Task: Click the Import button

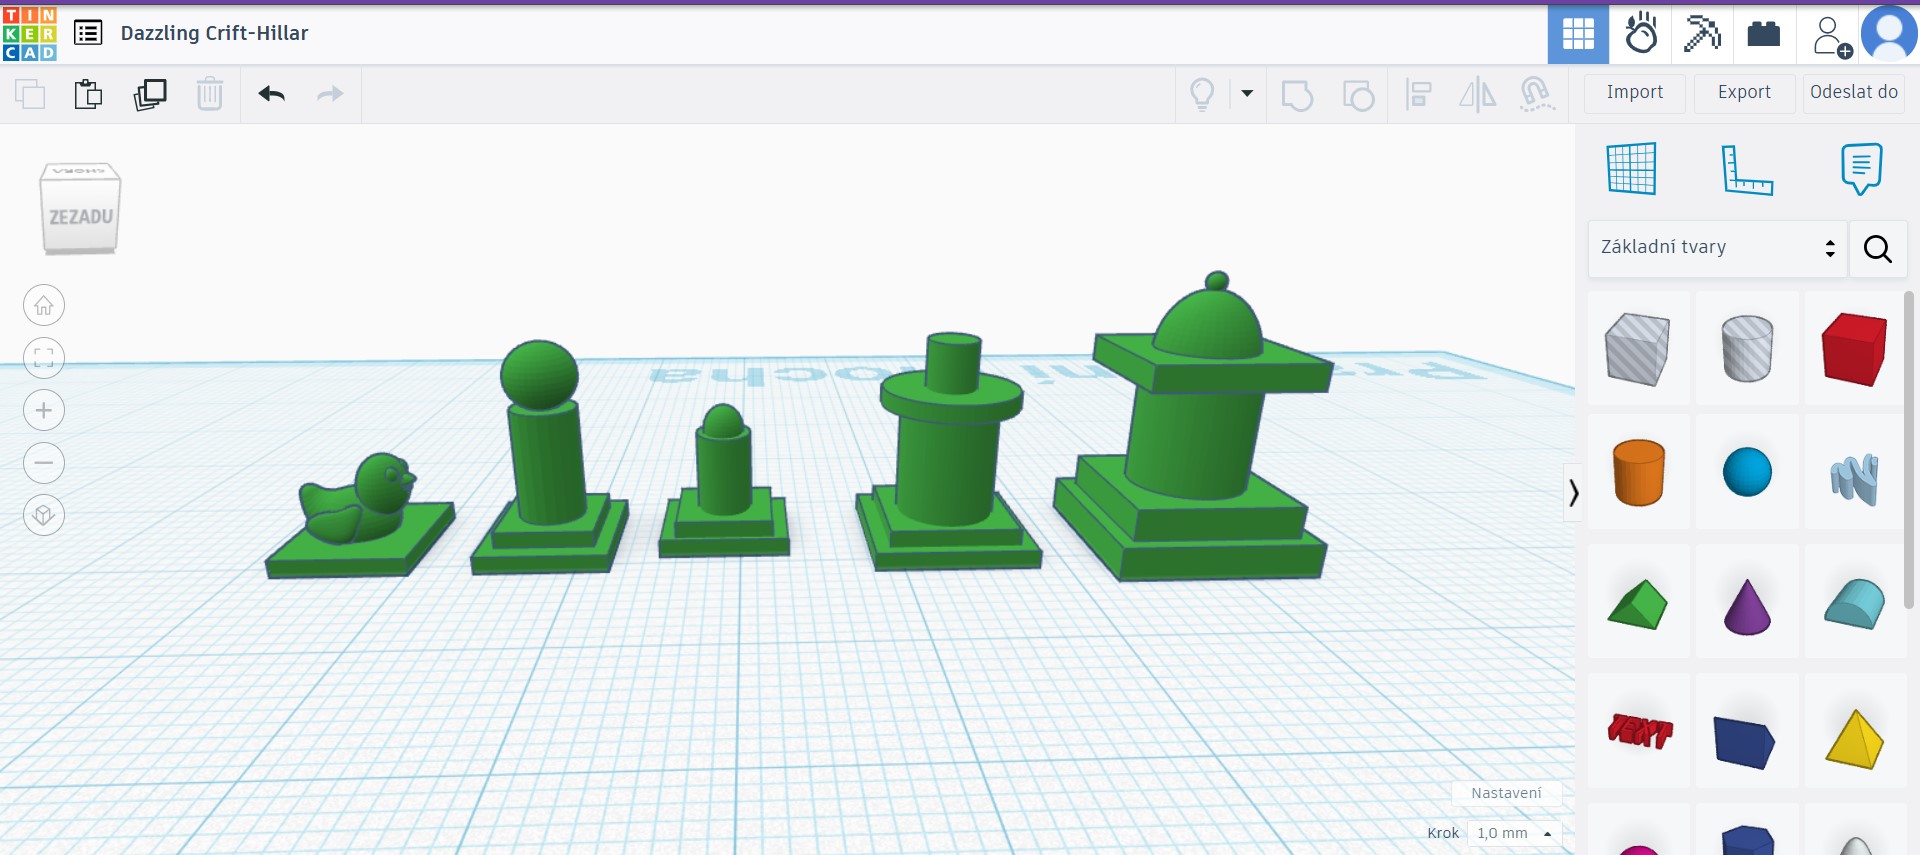Action: pos(1634,92)
